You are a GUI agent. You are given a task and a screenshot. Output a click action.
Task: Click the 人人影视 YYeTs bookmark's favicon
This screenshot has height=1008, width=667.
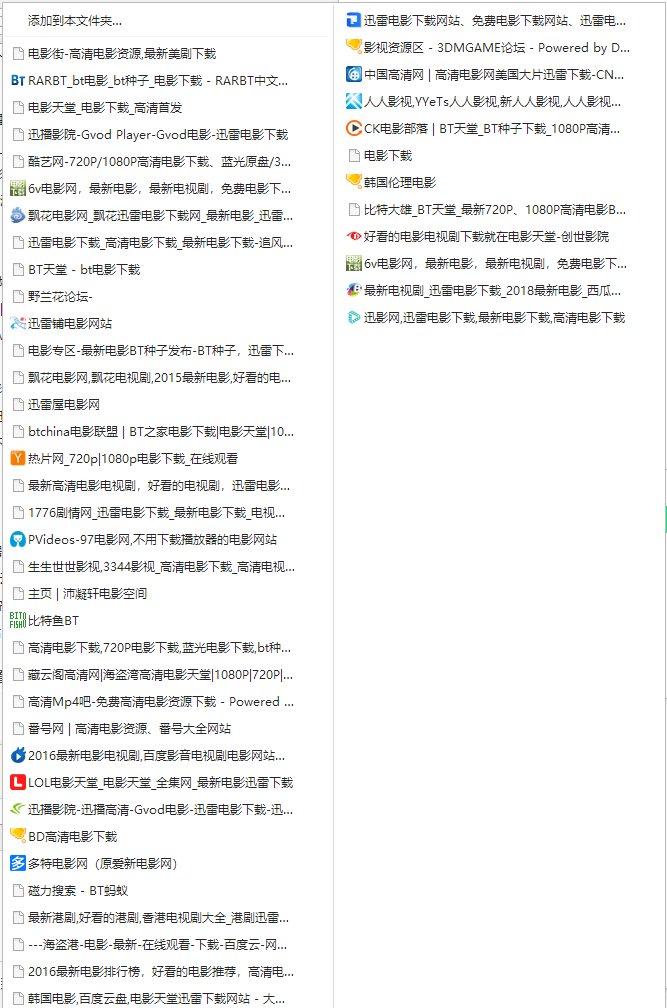353,102
